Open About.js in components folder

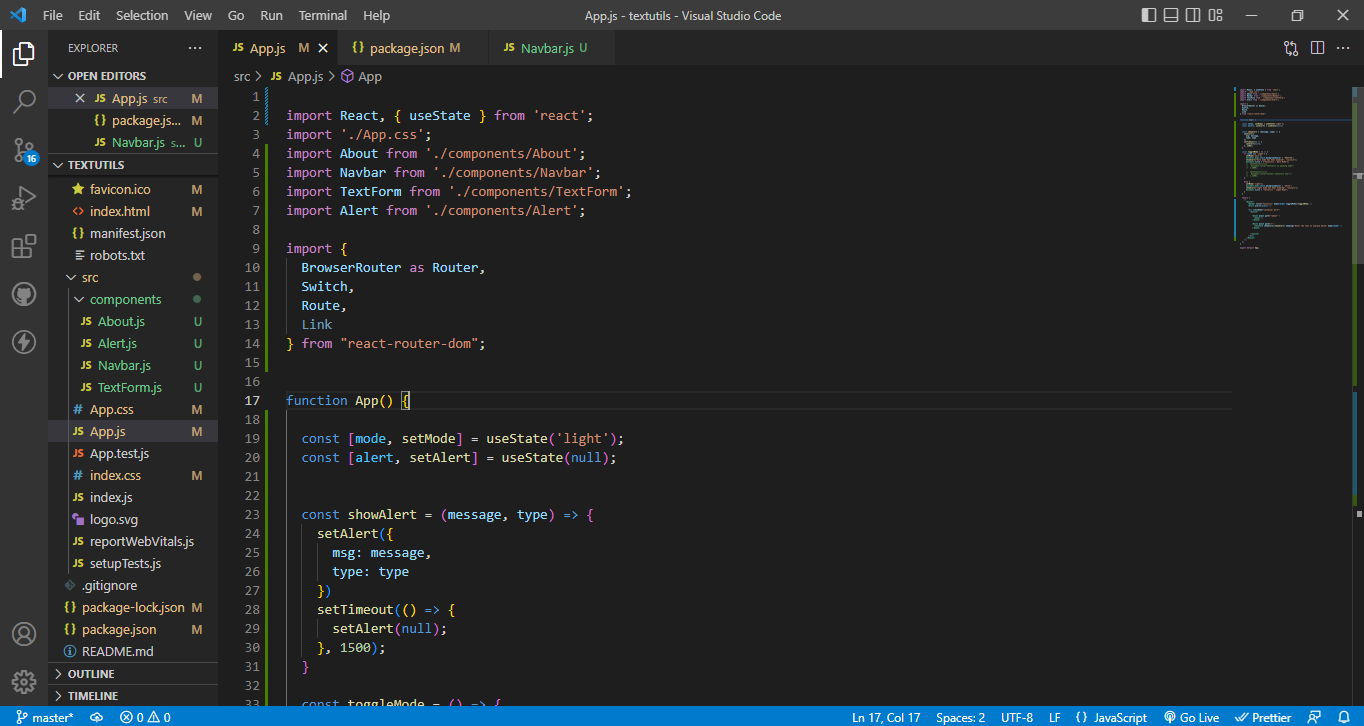(x=133, y=321)
